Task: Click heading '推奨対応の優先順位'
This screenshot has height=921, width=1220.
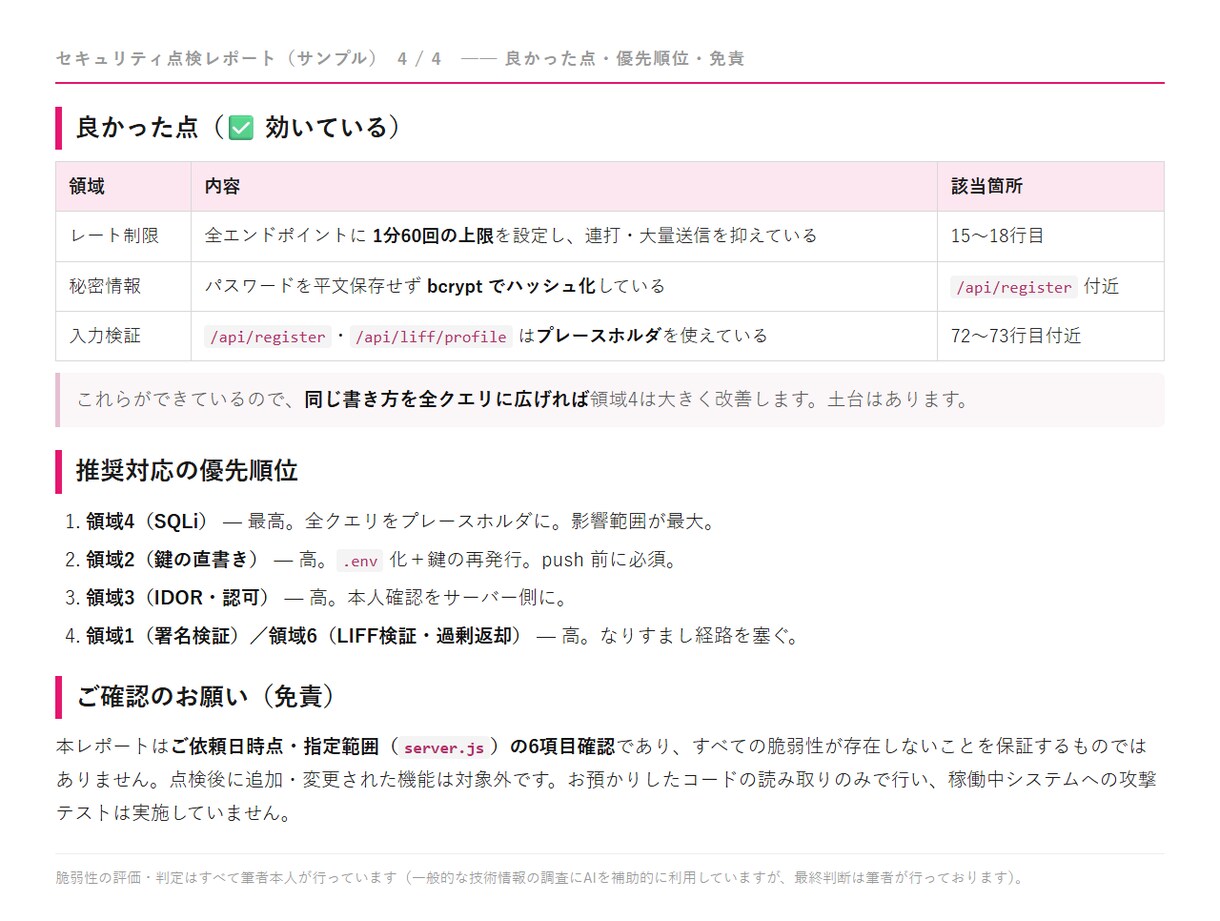Action: coord(187,470)
